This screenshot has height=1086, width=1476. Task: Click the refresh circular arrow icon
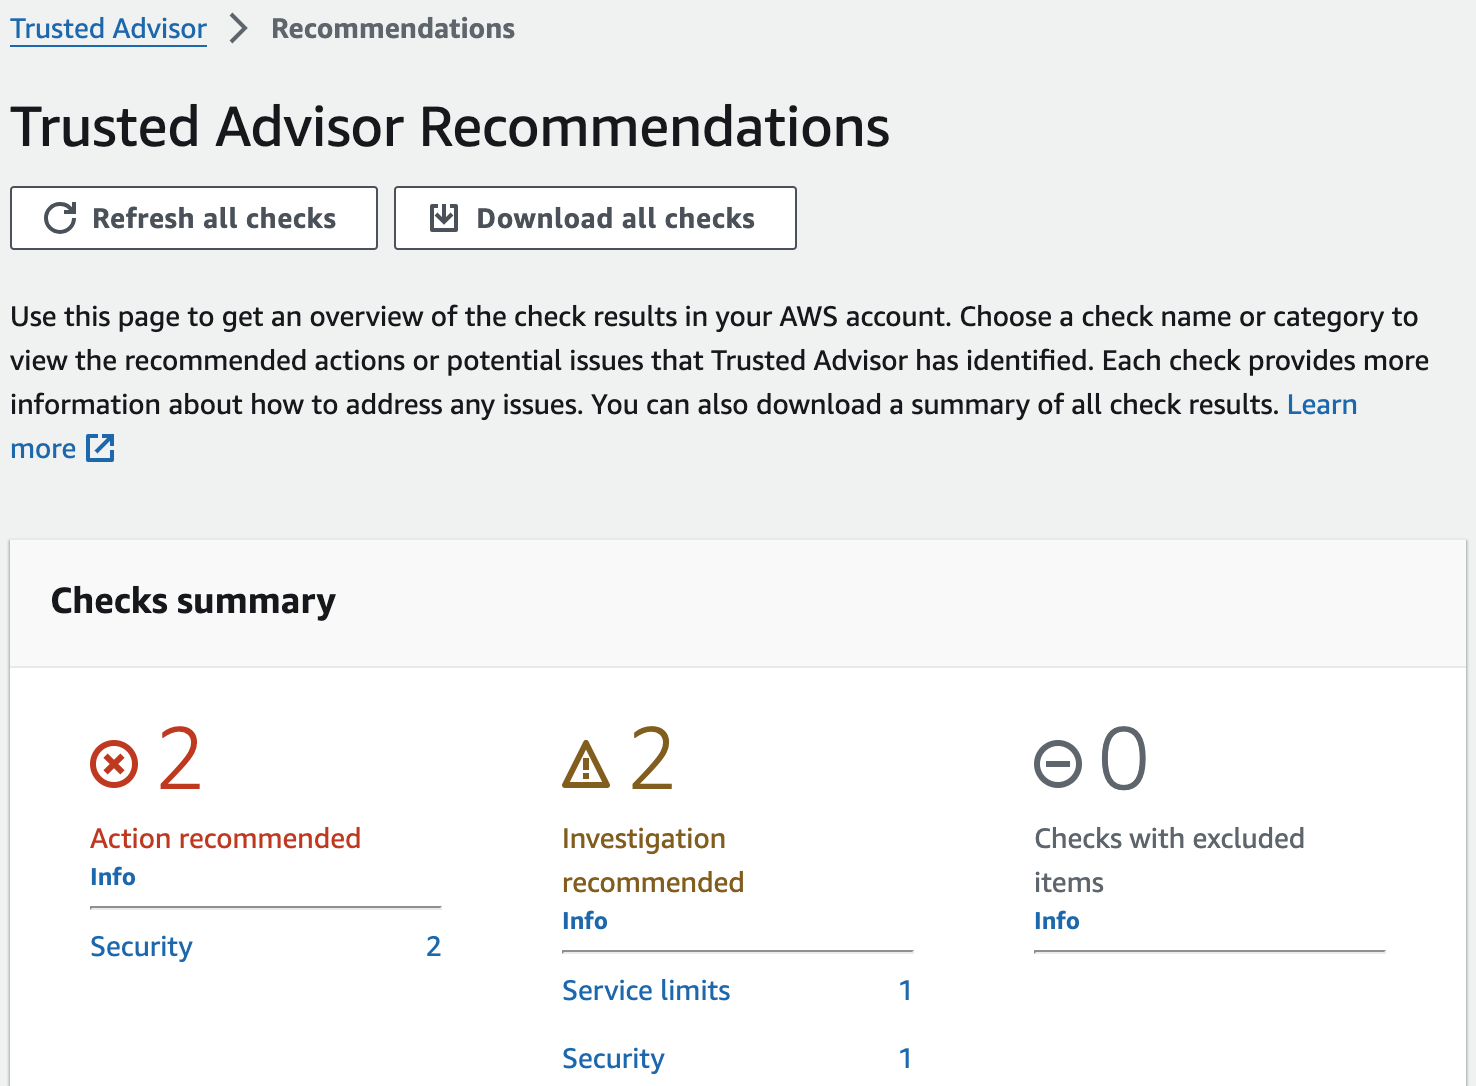pyautogui.click(x=60, y=218)
